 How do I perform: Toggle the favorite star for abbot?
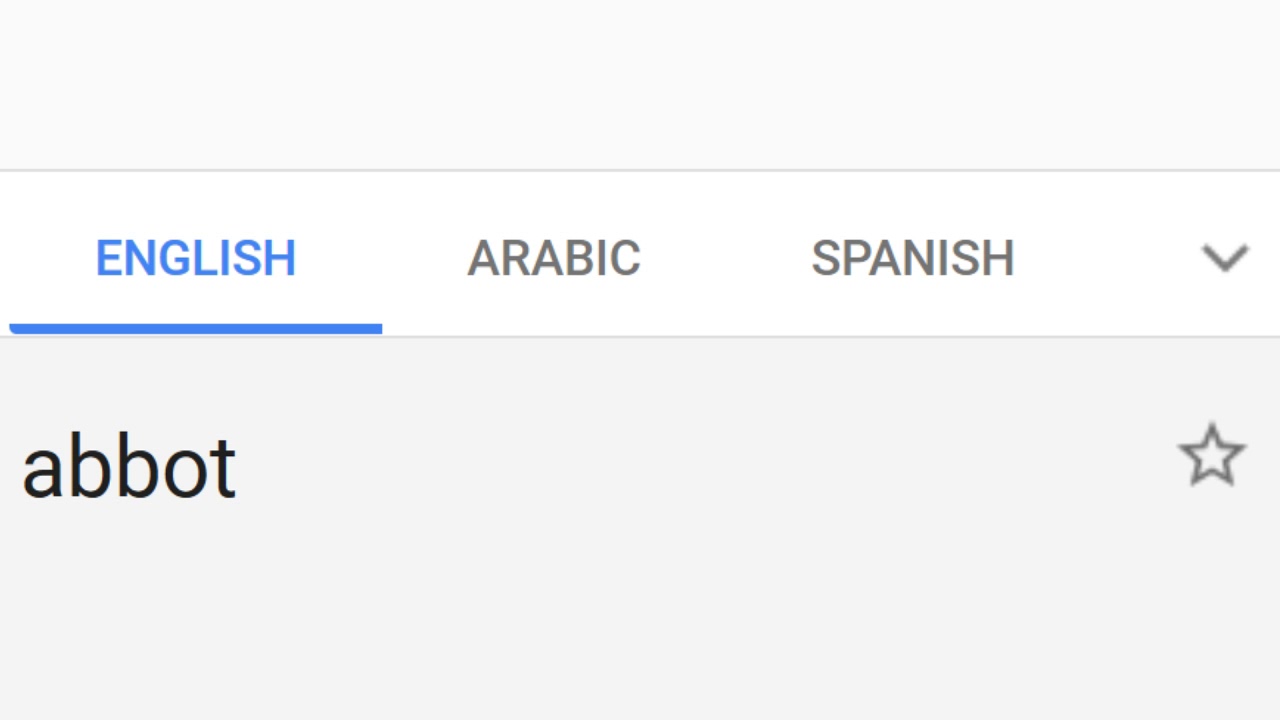pos(1212,456)
